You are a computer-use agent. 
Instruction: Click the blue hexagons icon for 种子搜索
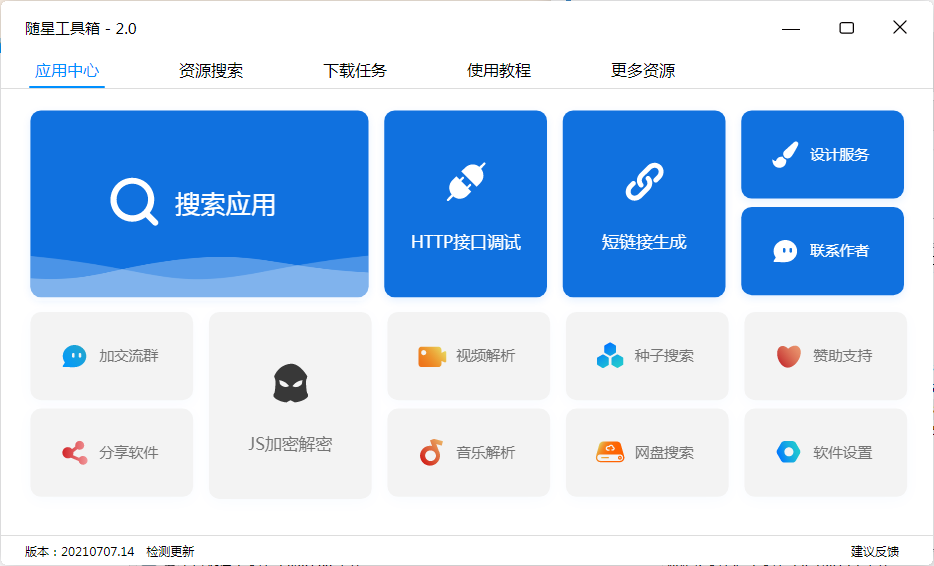(610, 356)
